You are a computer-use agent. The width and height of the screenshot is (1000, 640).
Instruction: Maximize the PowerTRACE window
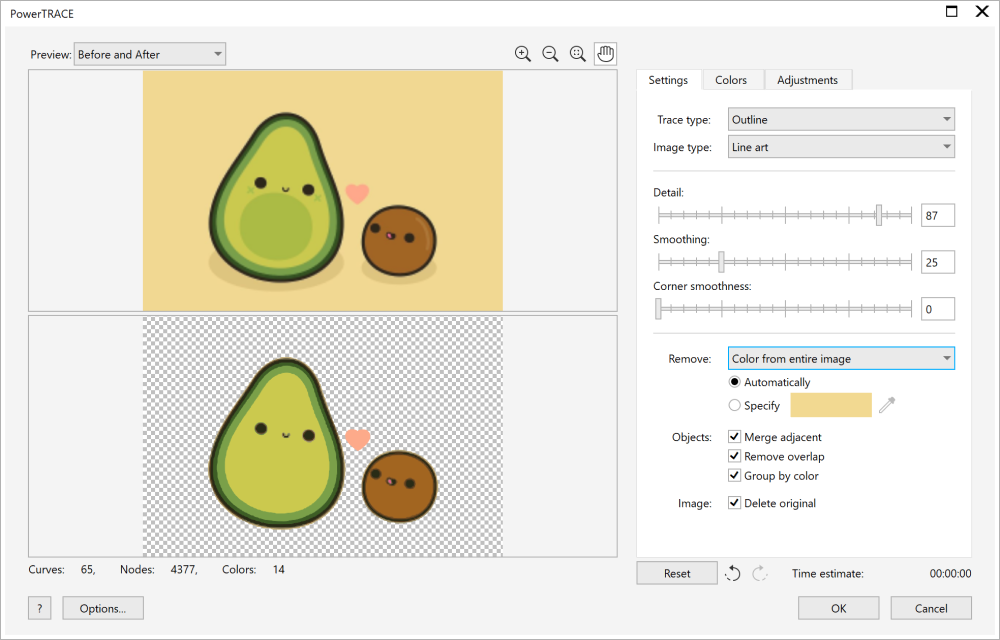click(952, 11)
